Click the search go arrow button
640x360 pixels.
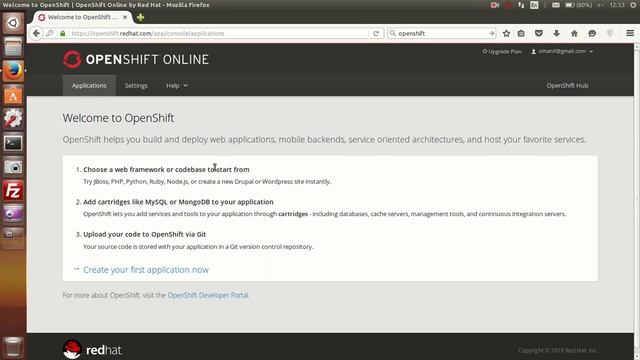(491, 33)
